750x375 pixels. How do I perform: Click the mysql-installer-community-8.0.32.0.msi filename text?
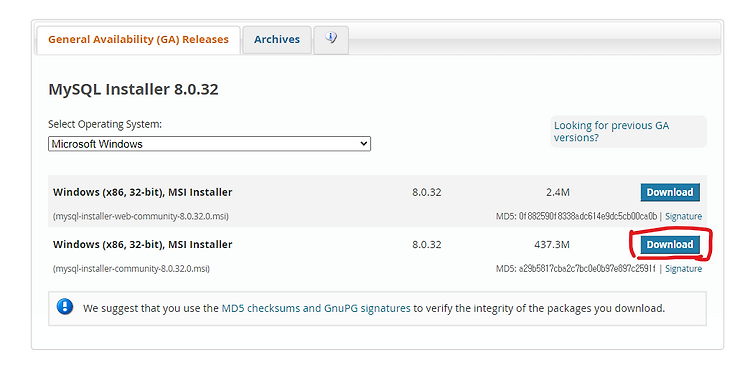(131, 269)
